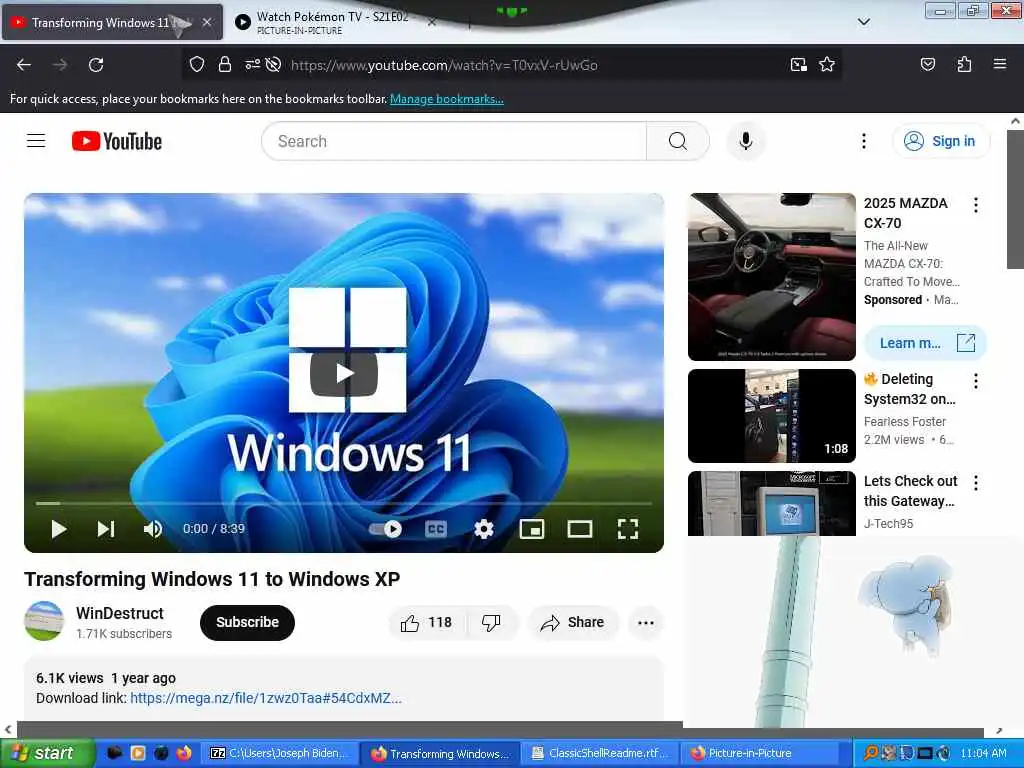
Task: Open Deleting System32 video thumbnail
Action: coord(772,416)
